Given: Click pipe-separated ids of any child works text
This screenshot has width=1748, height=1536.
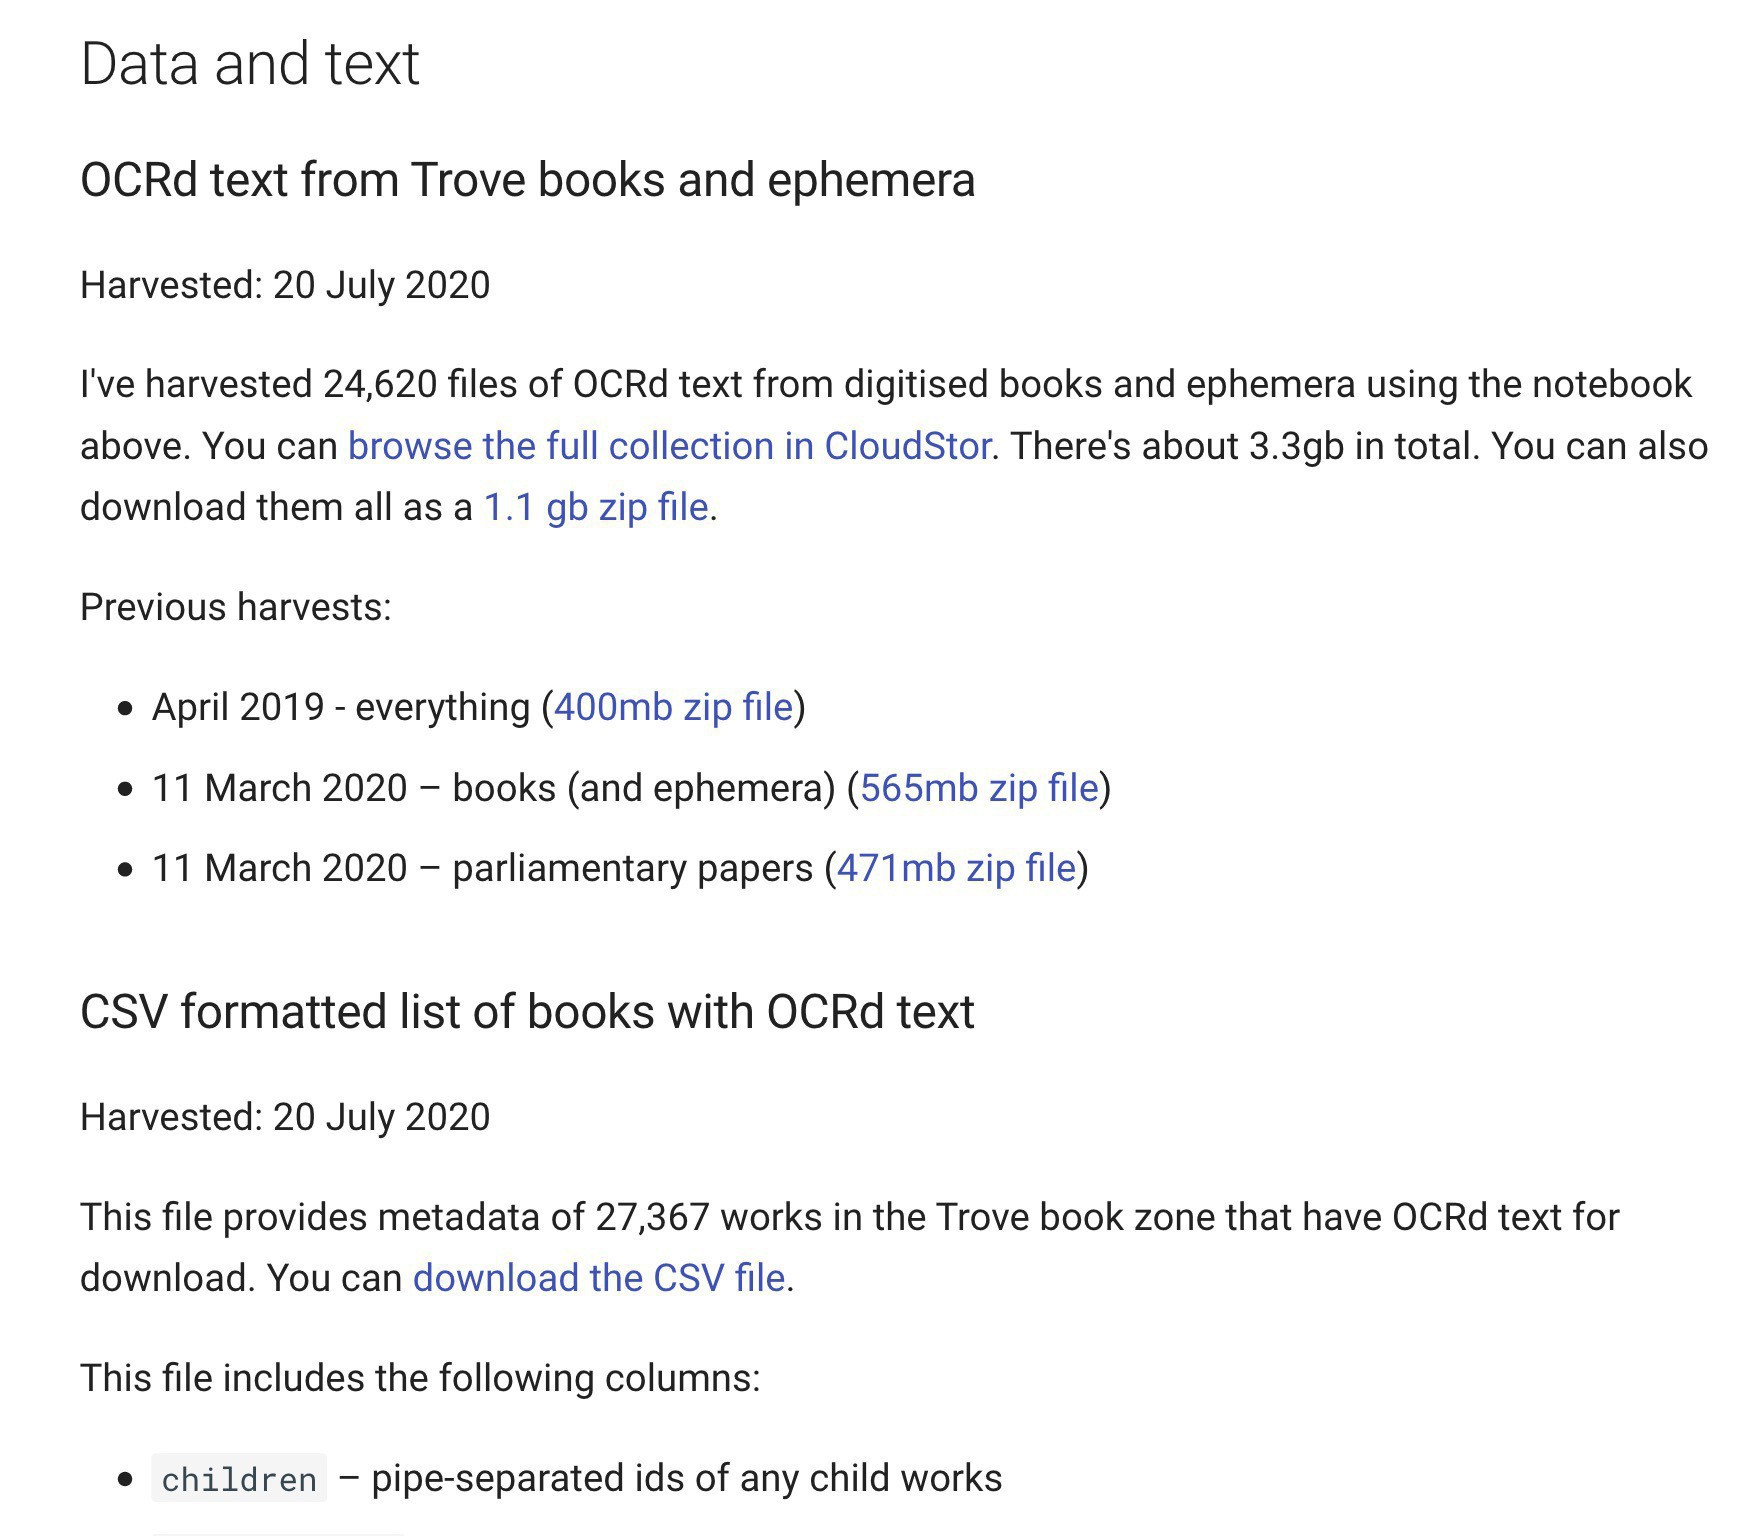Looking at the screenshot, I should point(686,1478).
